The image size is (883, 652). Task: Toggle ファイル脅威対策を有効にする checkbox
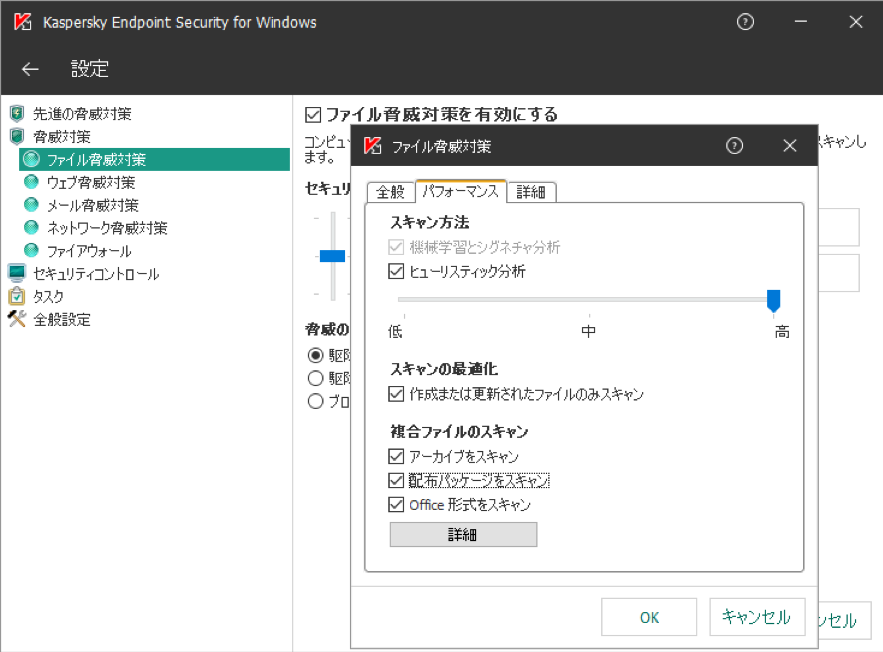[313, 115]
